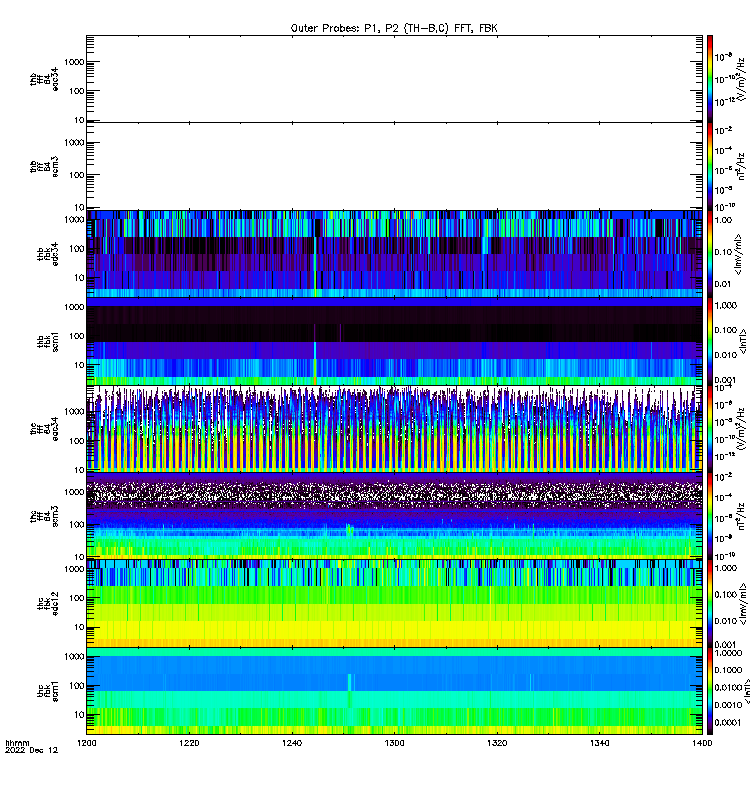Click the color bar beside thc fff scm3 panel
This screenshot has height=800, width=750.
(x=710, y=516)
